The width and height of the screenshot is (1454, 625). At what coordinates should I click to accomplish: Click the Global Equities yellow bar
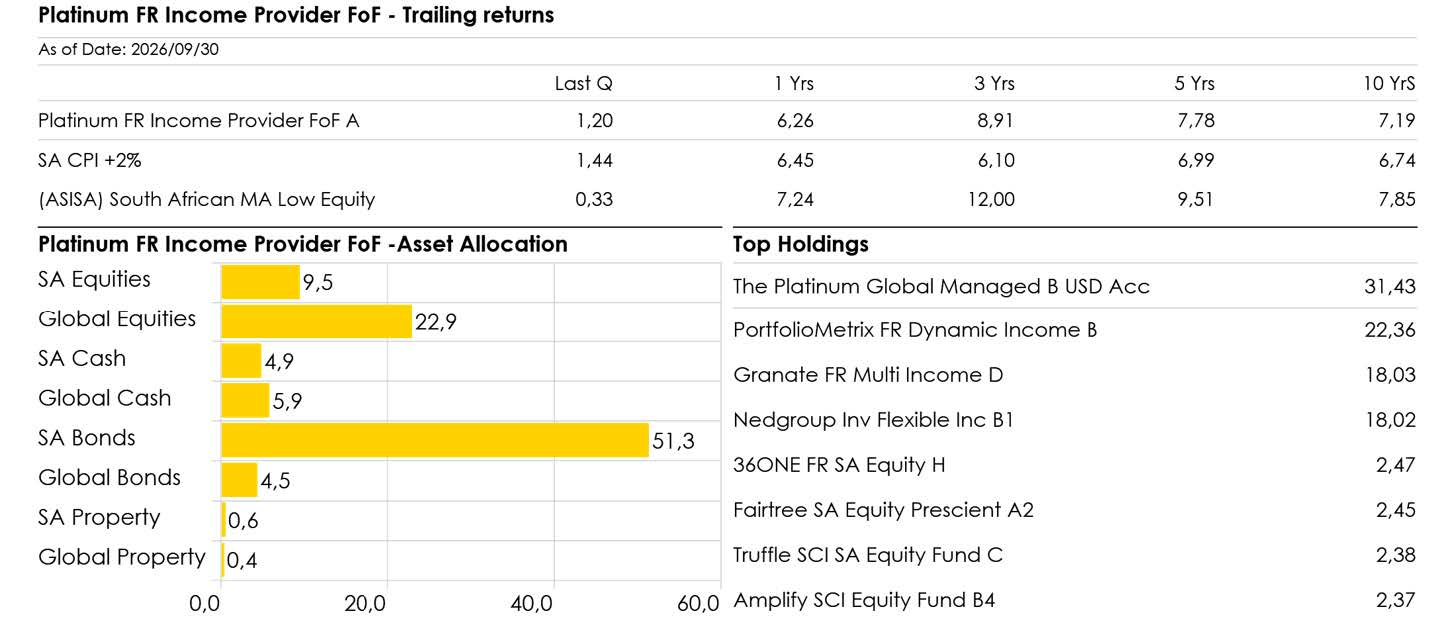pos(316,321)
